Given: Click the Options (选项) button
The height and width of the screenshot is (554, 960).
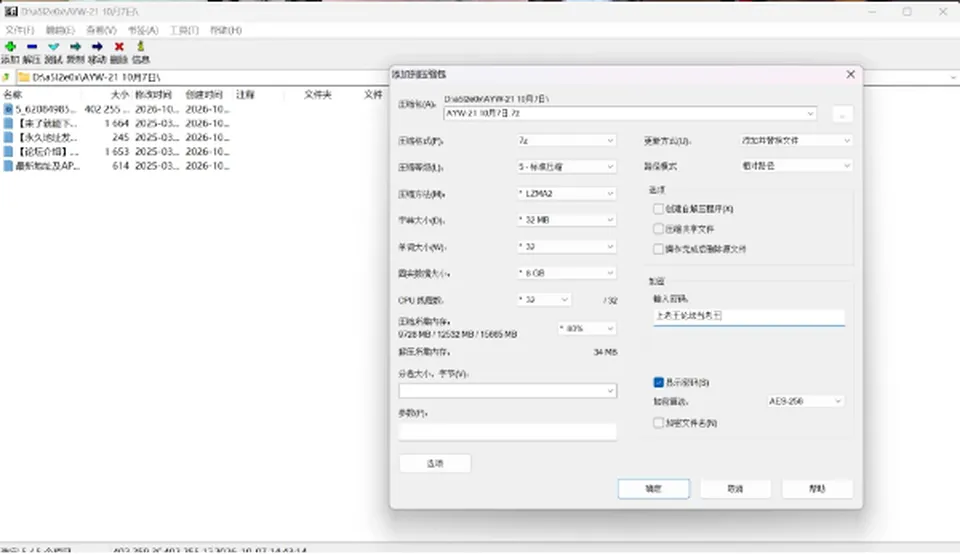Looking at the screenshot, I should pyautogui.click(x=435, y=463).
